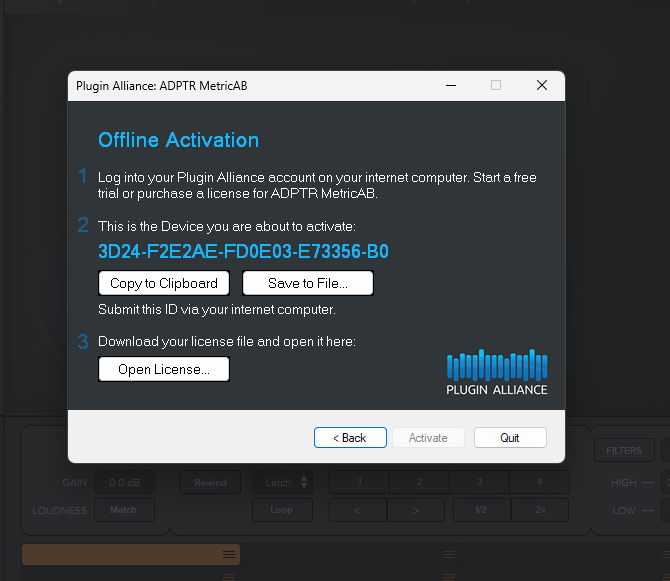
Task: Close the Plugin Alliance dialog window
Action: tap(542, 86)
